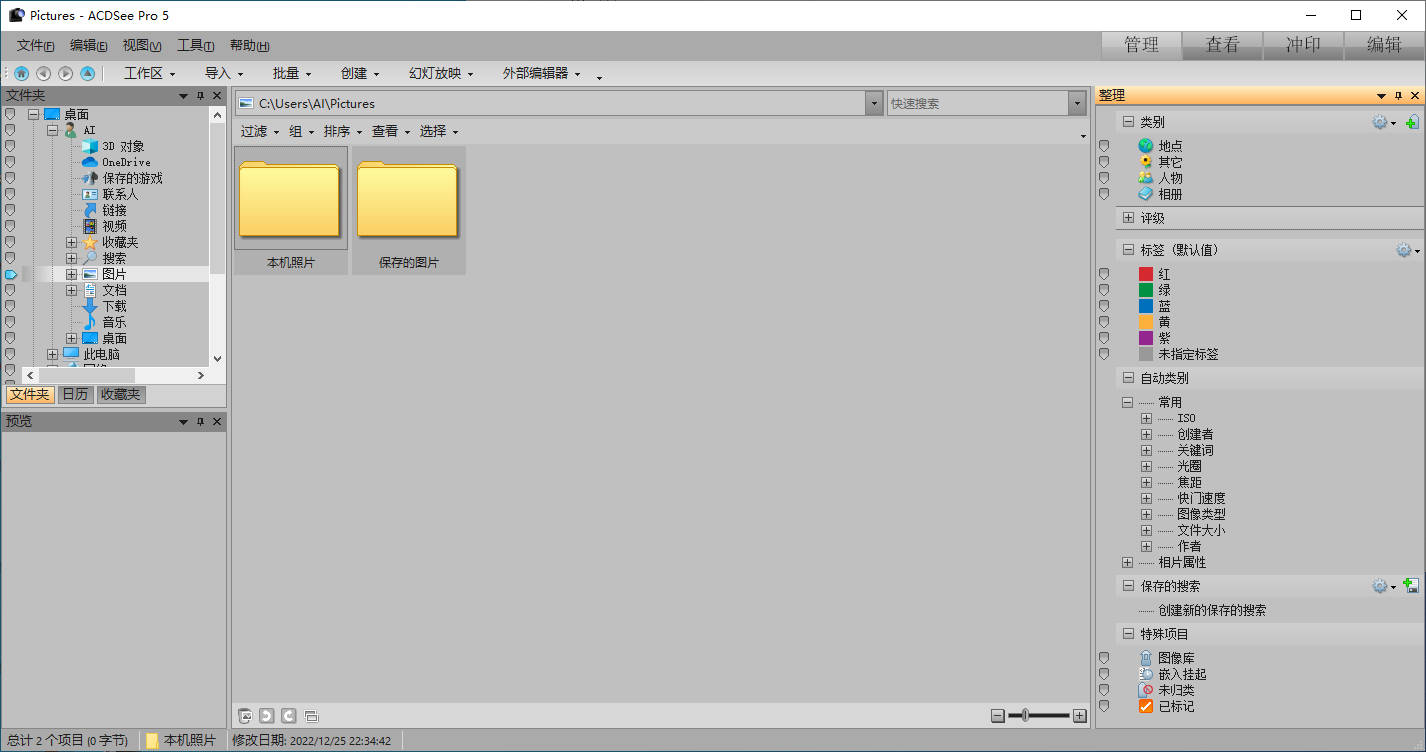Toggle the selector marker beside 视频 in folder tree
1426x752 pixels.
click(x=10, y=226)
